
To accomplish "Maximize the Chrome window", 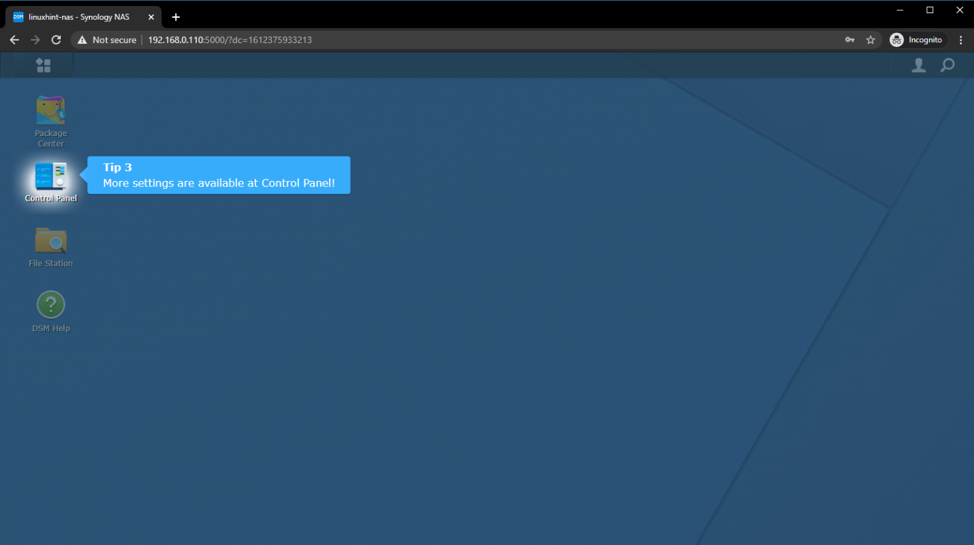I will point(930,10).
